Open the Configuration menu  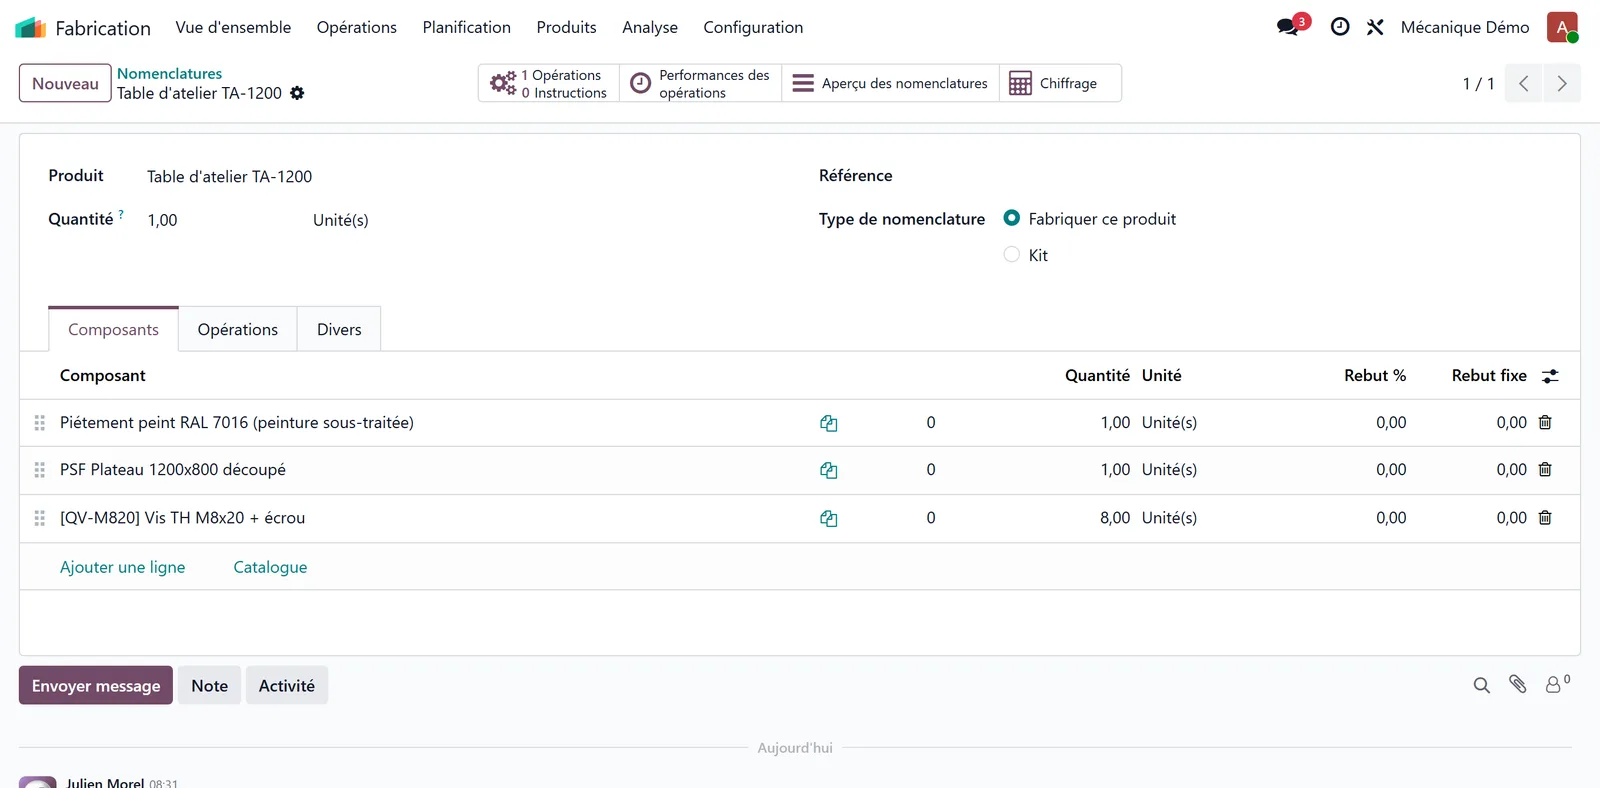[x=753, y=27]
